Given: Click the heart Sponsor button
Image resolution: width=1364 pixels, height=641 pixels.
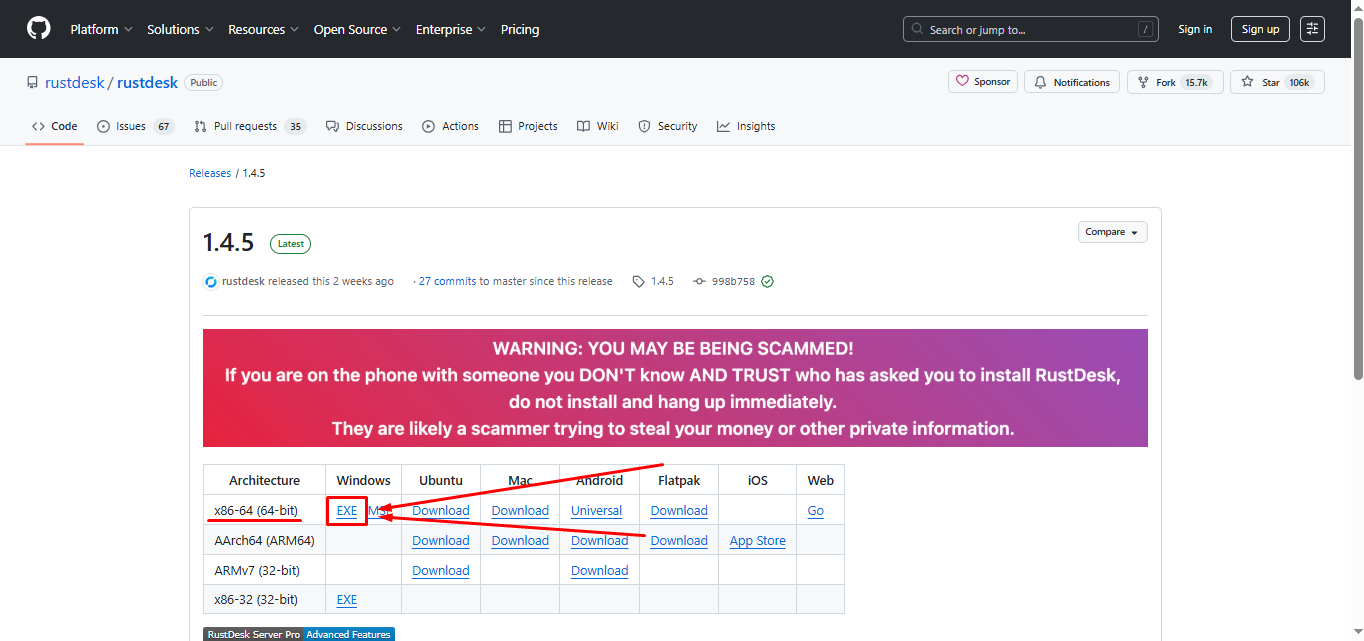Looking at the screenshot, I should (983, 82).
